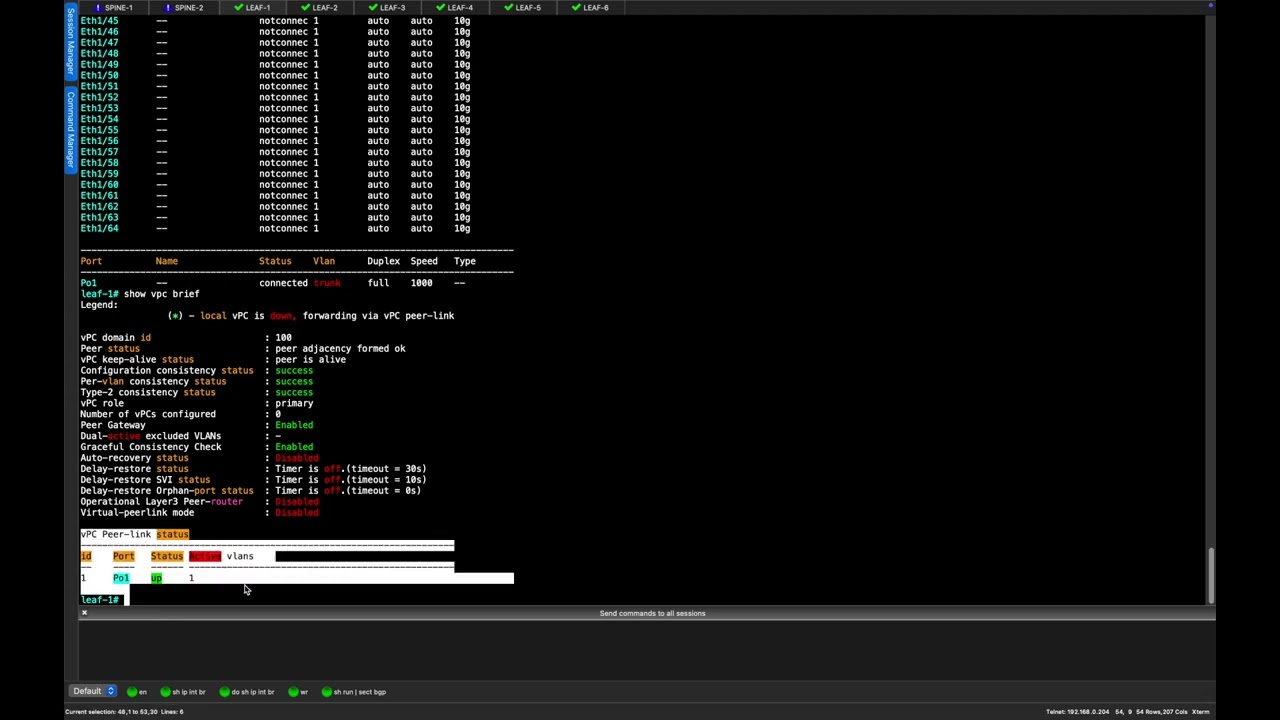Run the 'en' quick command button
This screenshot has width=1280, height=720.
(x=137, y=692)
